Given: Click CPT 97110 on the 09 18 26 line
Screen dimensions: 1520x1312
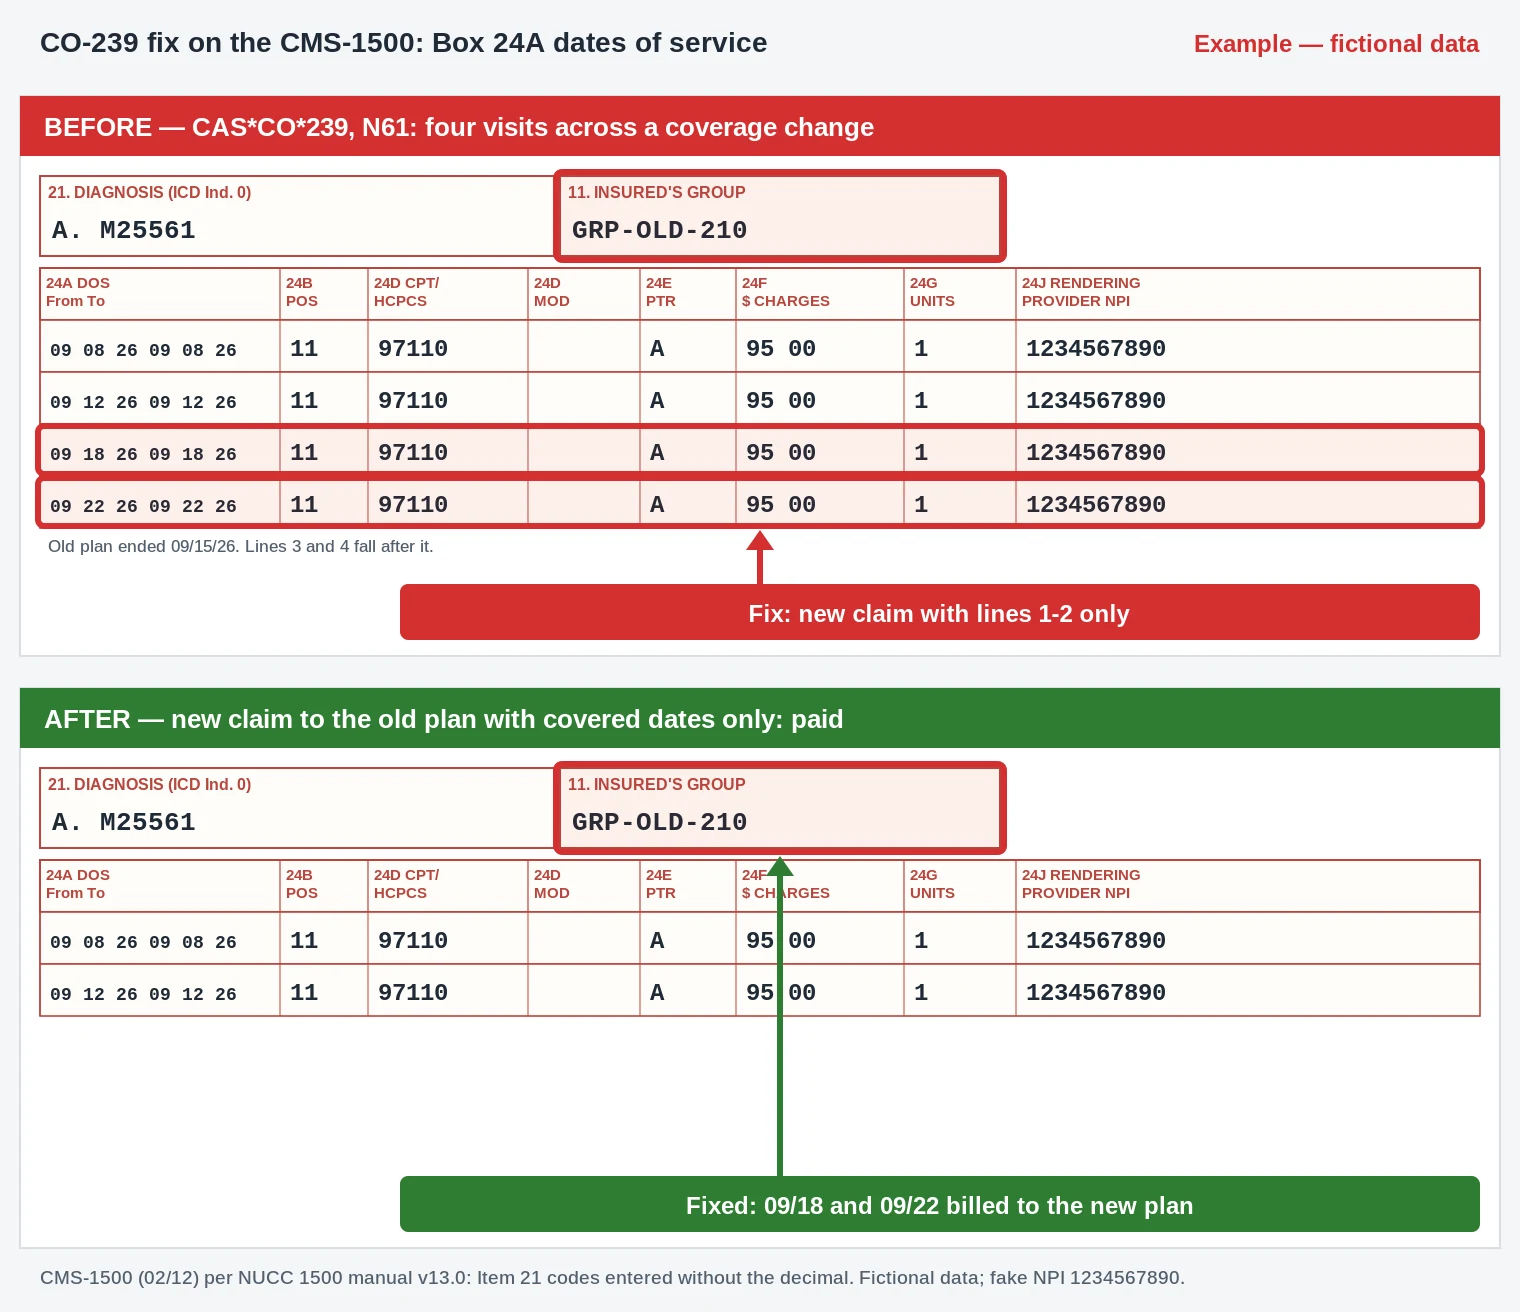Looking at the screenshot, I should click(413, 452).
